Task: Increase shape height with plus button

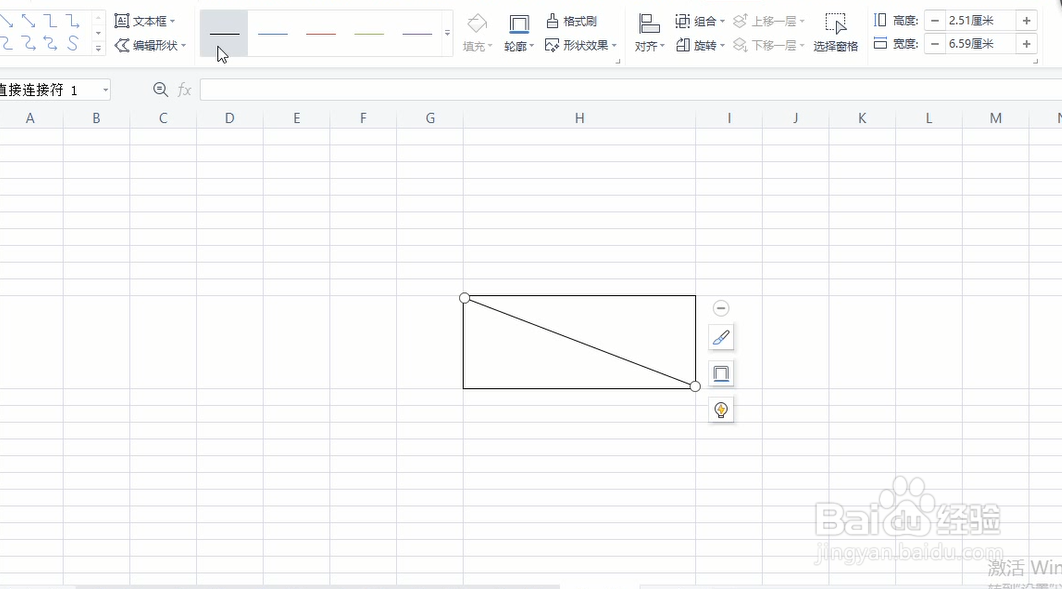Action: click(x=1027, y=21)
